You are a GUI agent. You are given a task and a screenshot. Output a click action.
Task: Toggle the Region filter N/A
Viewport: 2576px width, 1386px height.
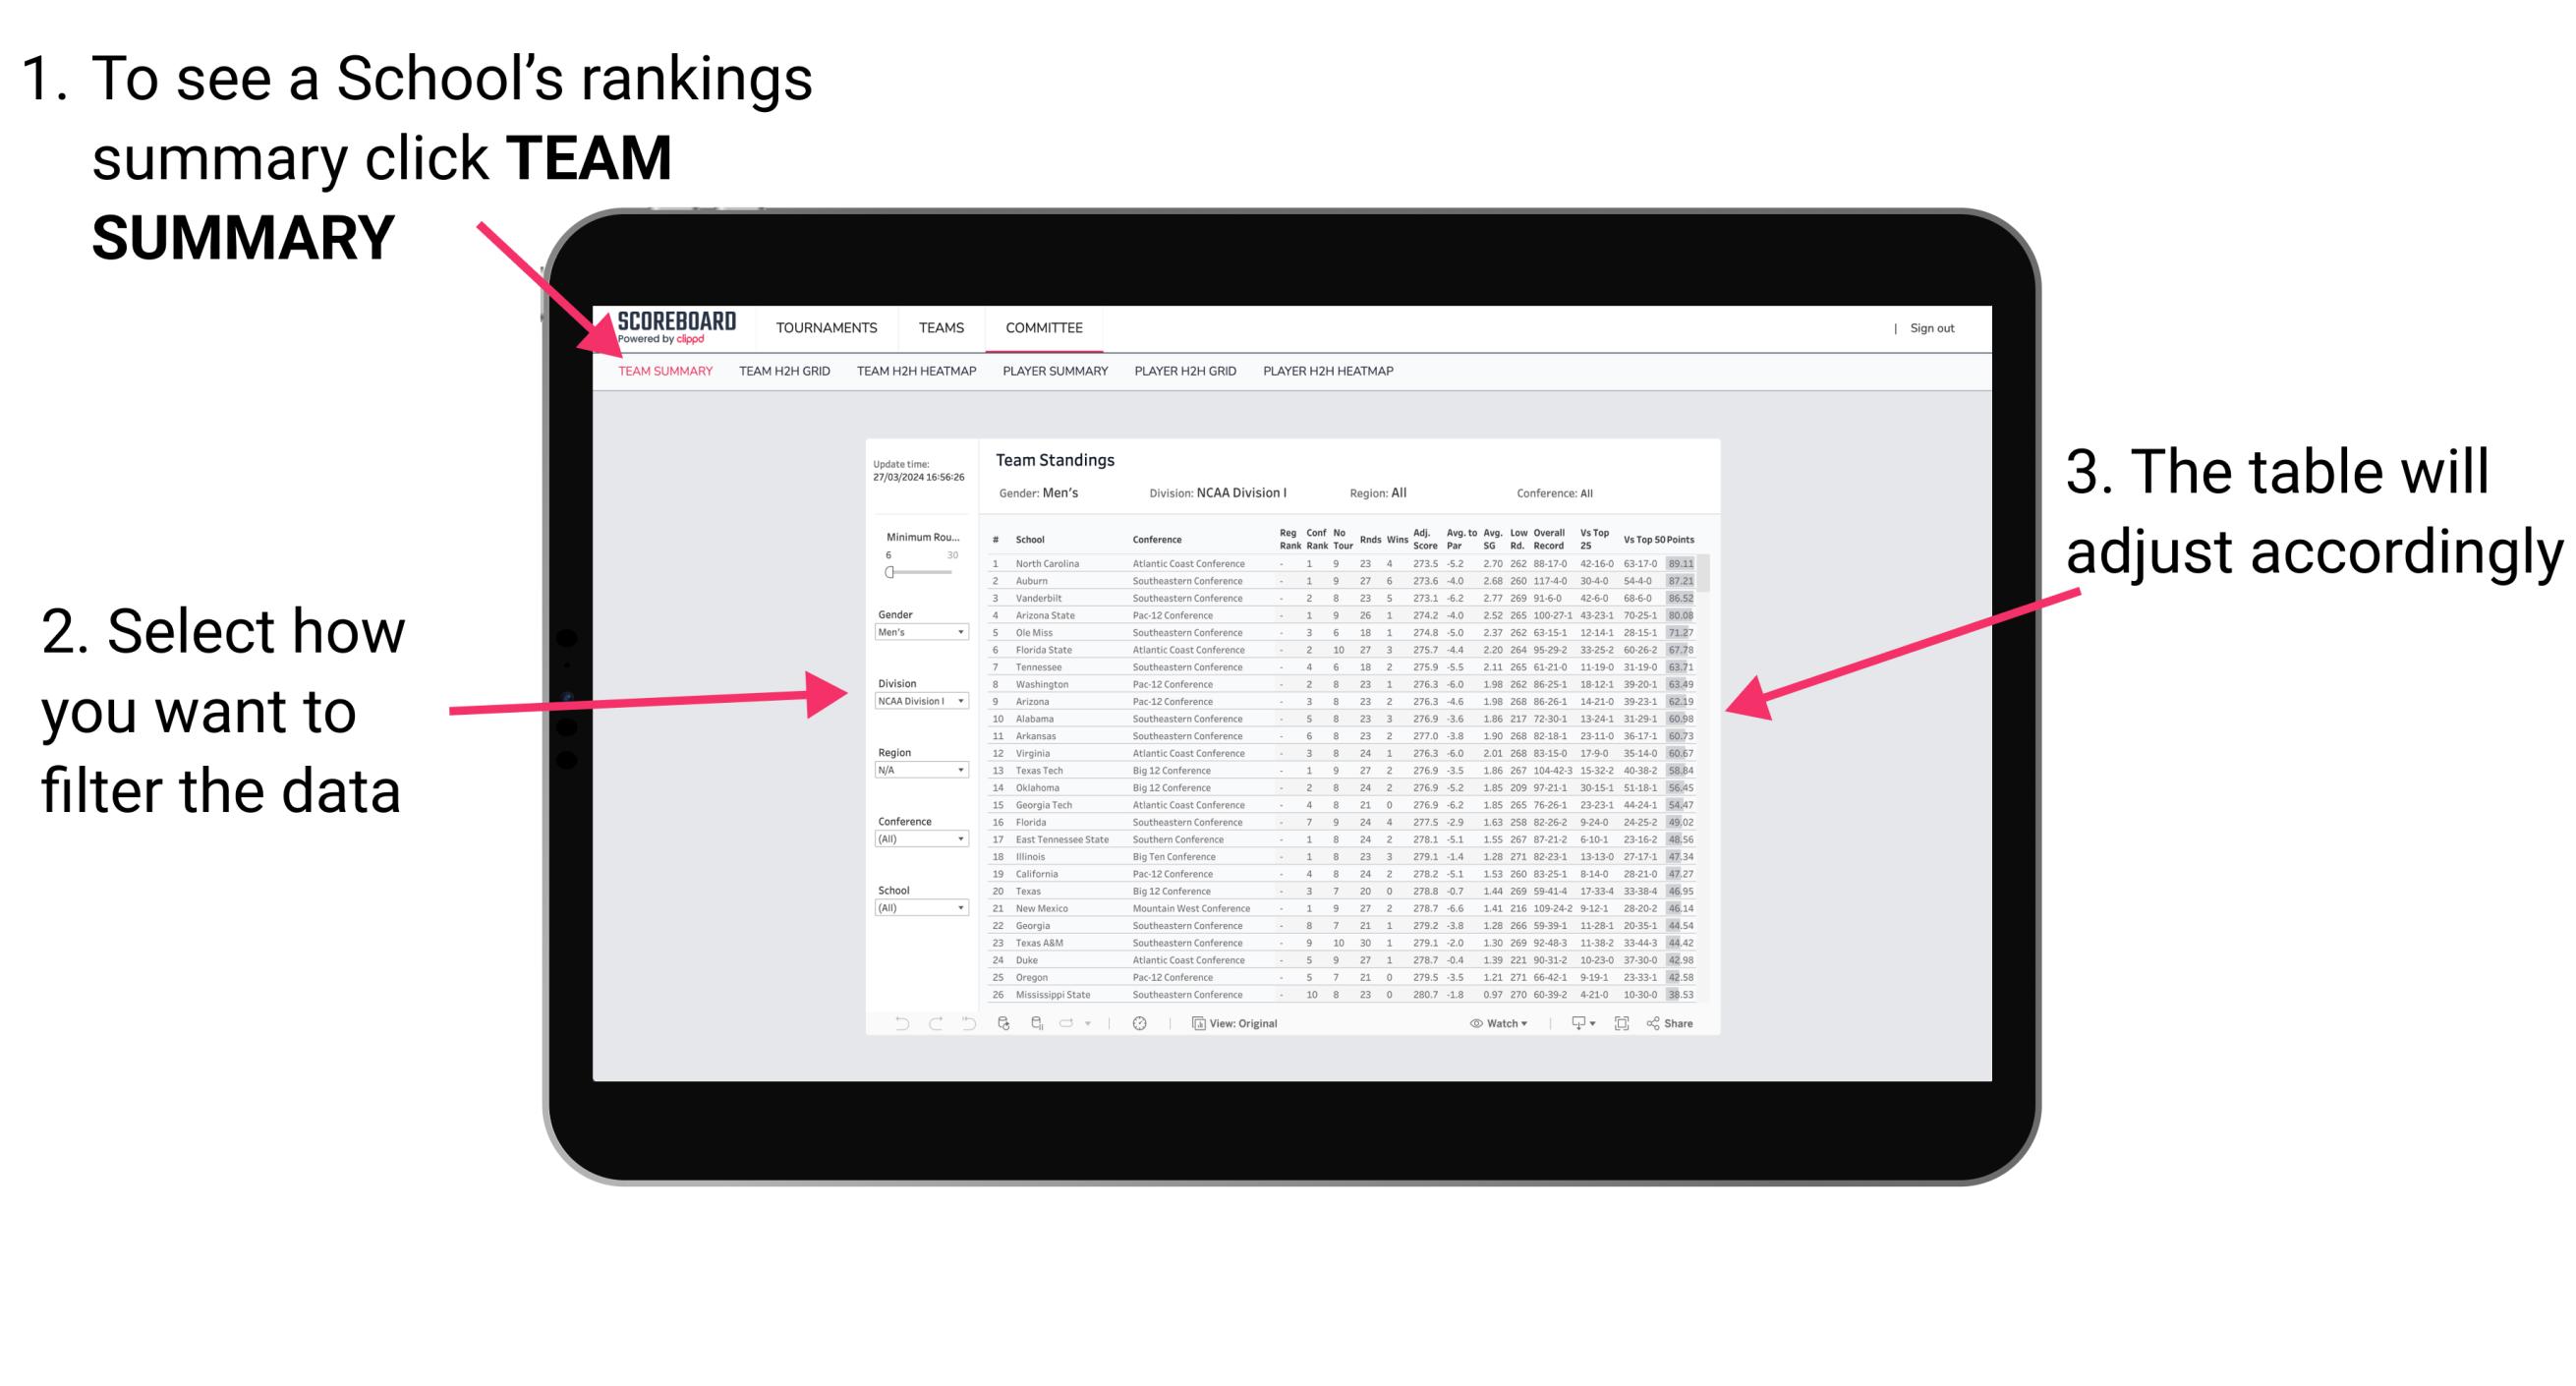[x=930, y=770]
